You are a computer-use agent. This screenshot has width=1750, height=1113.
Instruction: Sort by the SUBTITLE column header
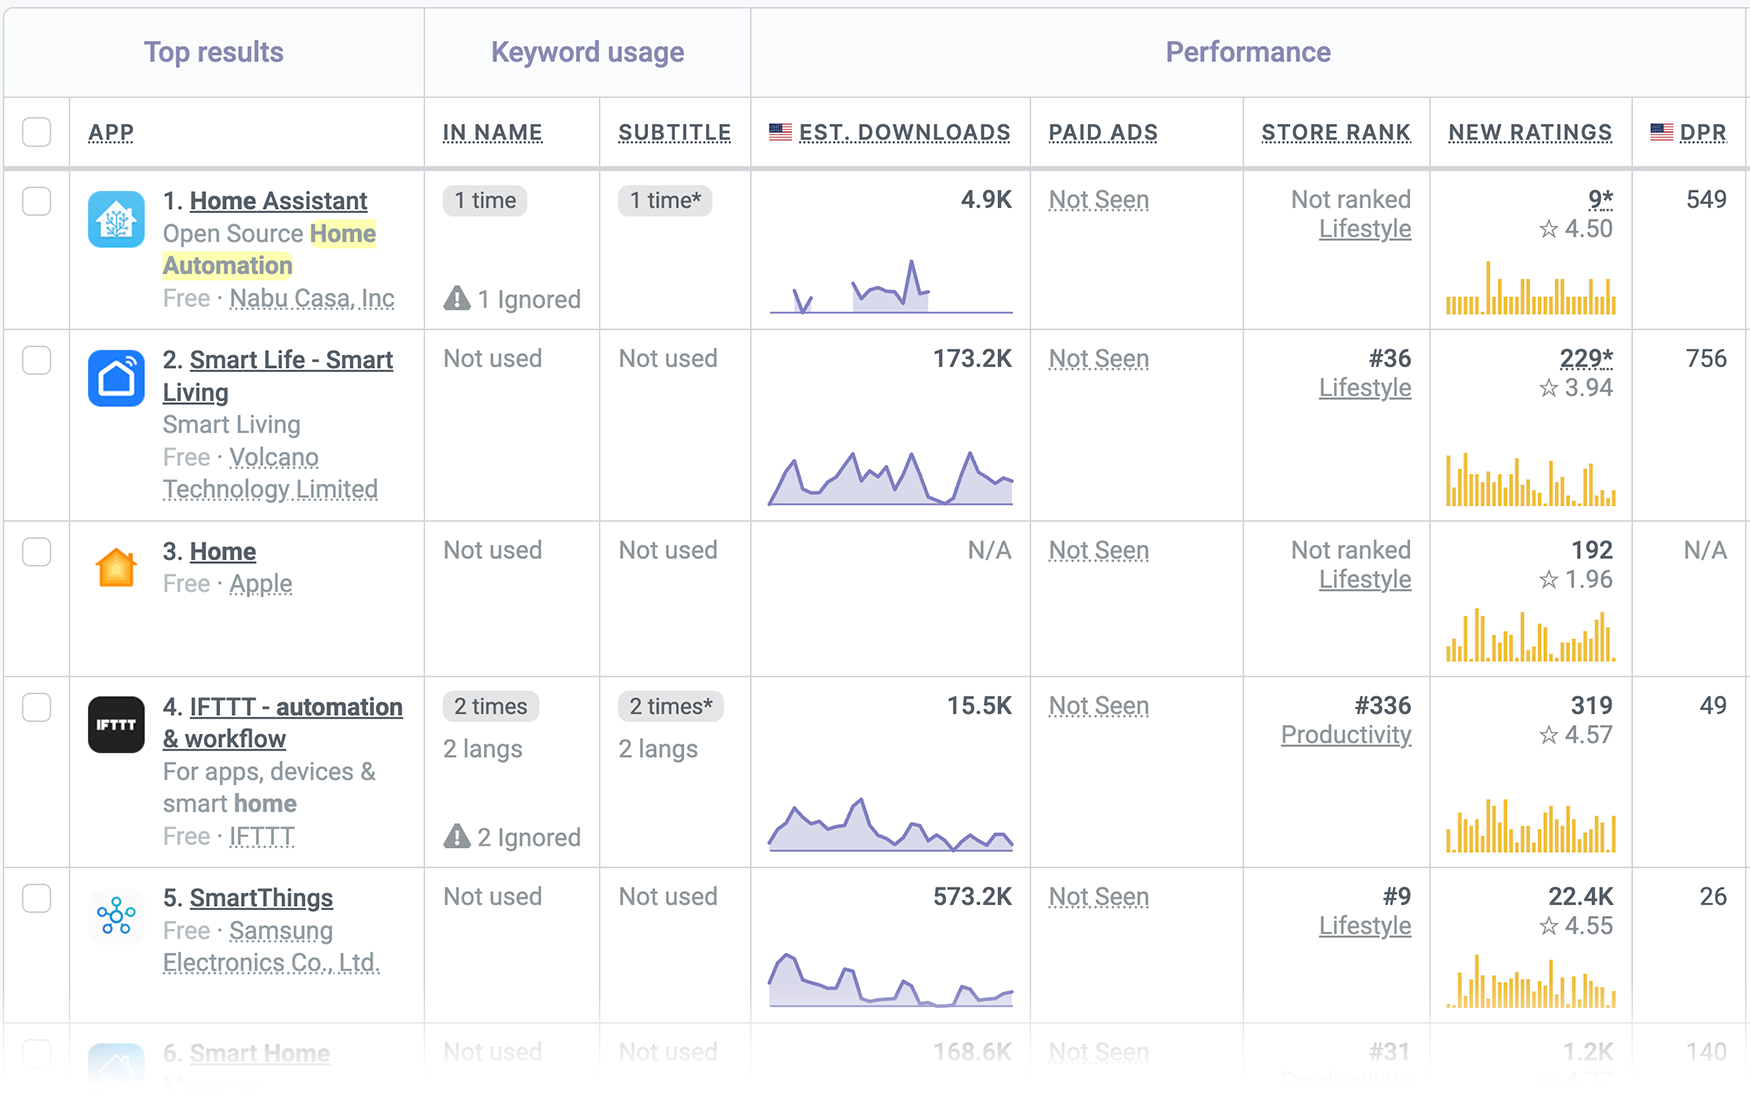[674, 132]
